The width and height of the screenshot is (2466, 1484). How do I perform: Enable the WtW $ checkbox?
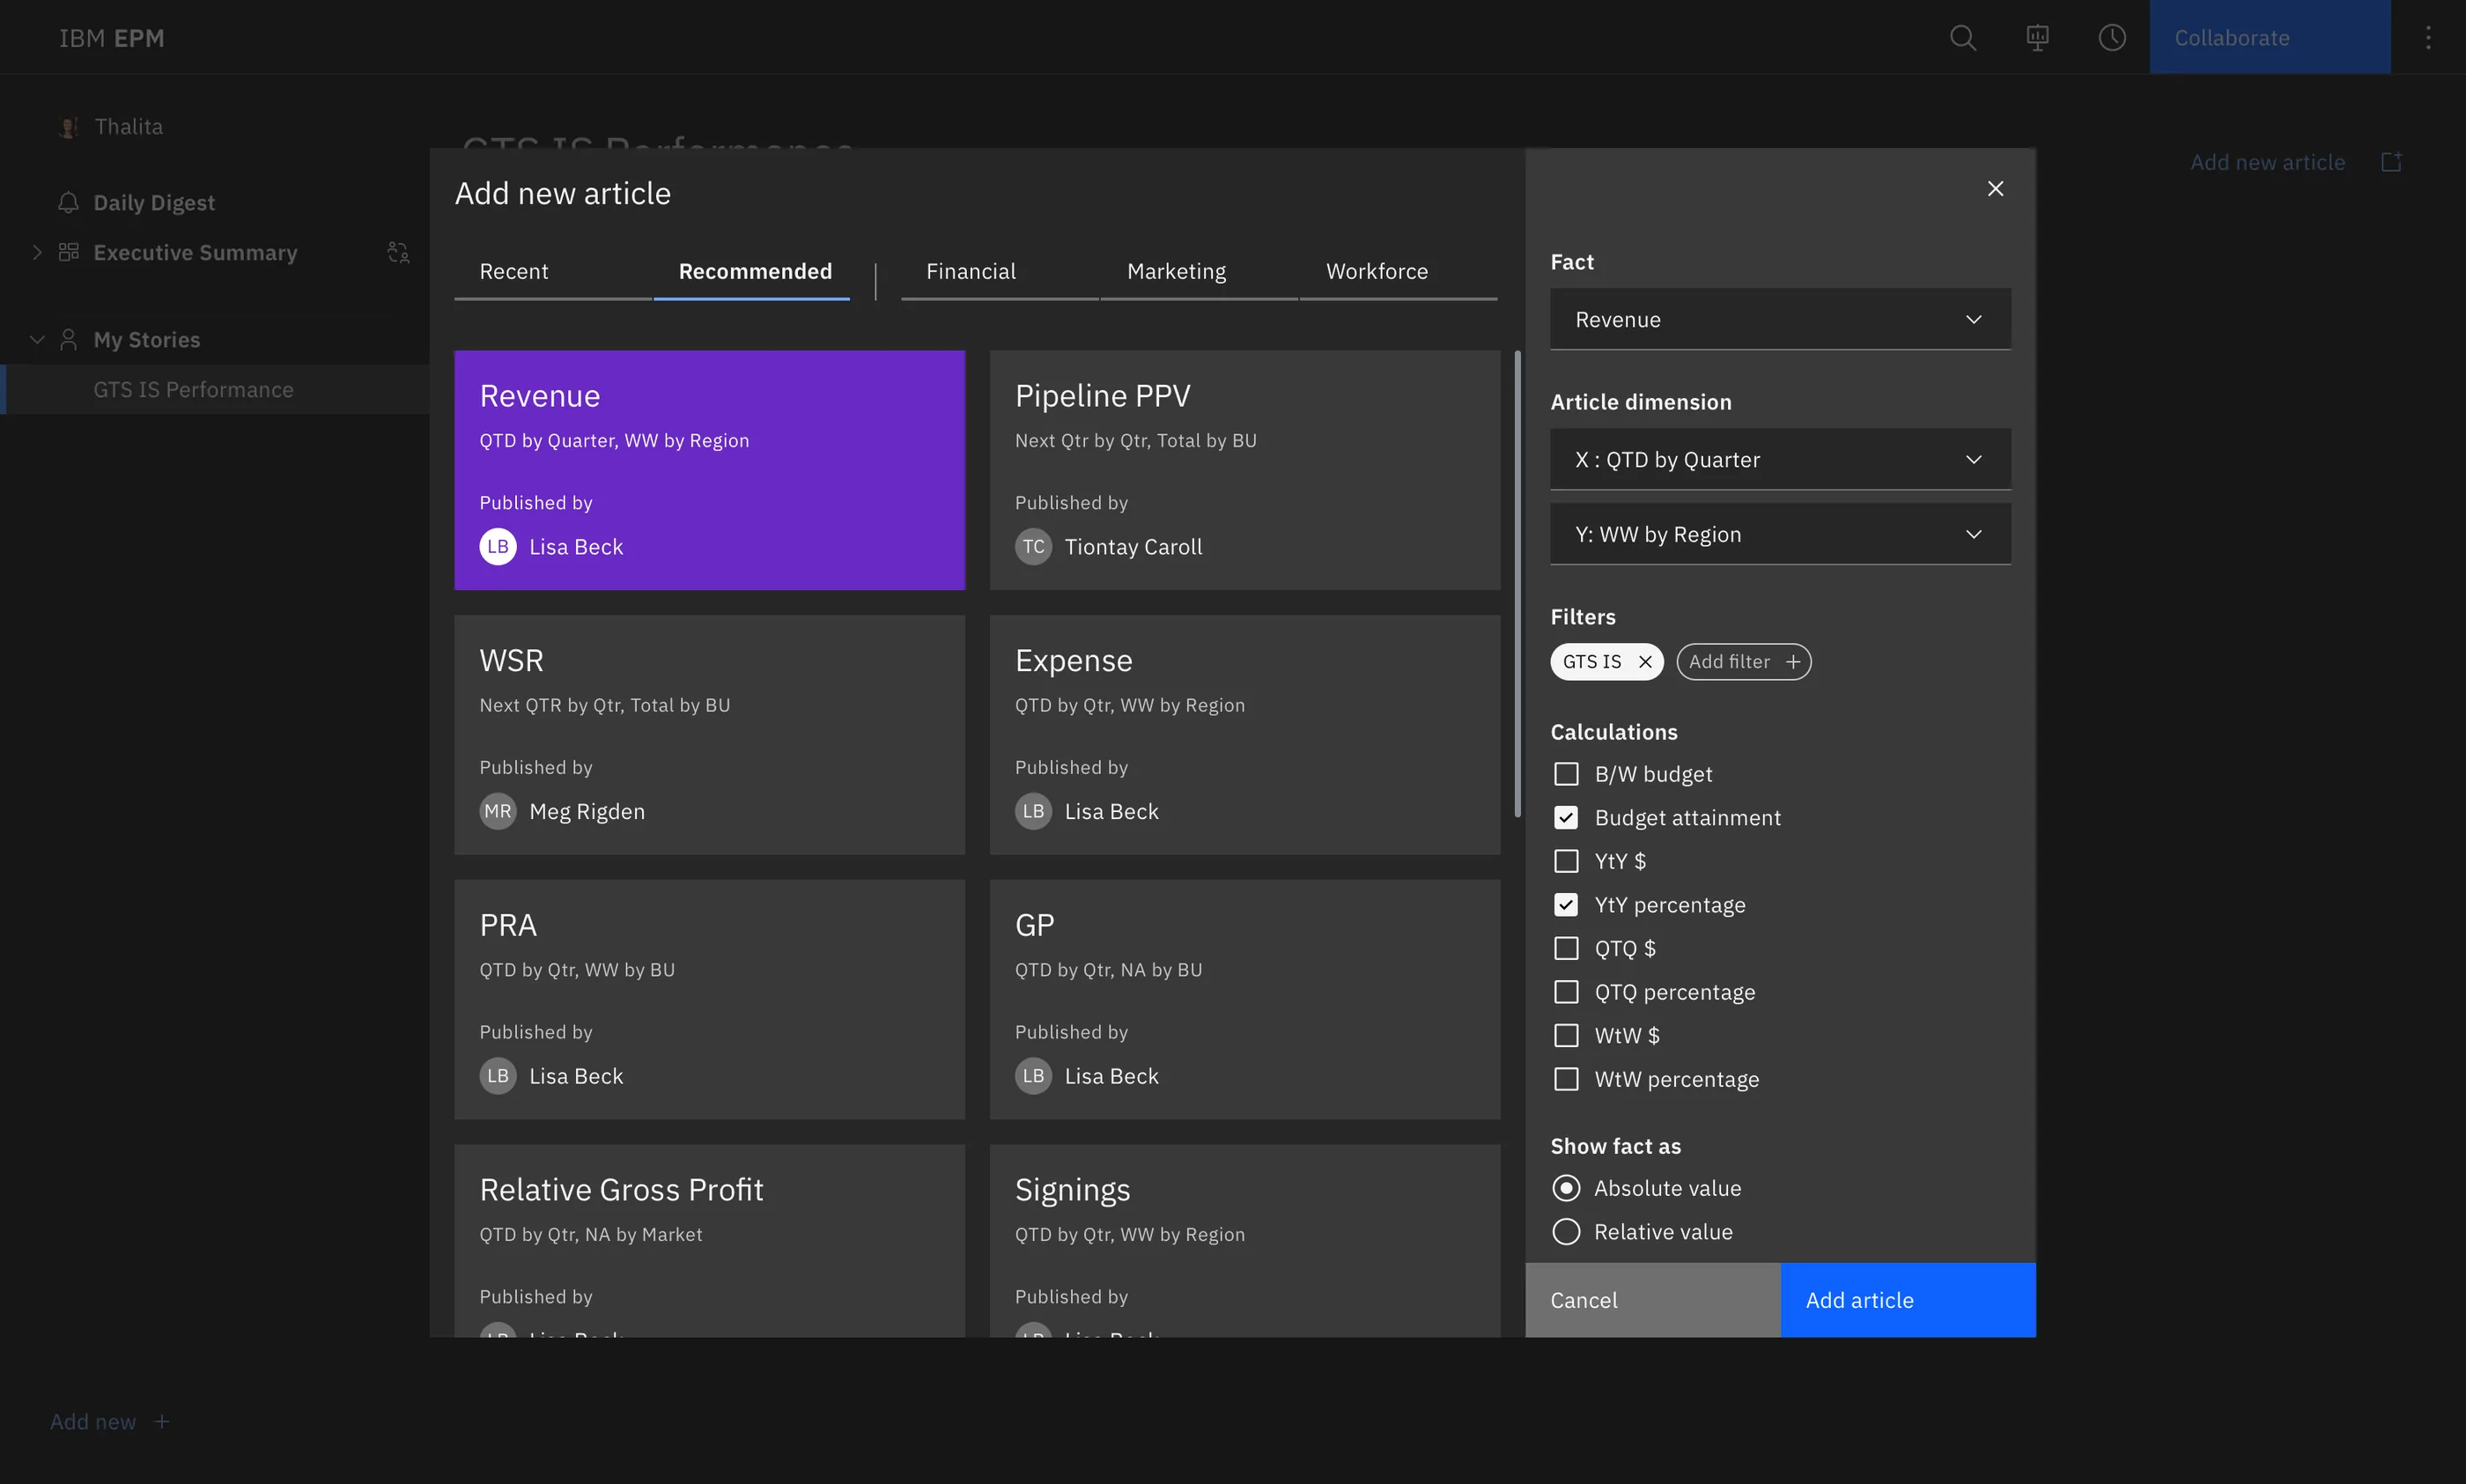(1566, 1035)
